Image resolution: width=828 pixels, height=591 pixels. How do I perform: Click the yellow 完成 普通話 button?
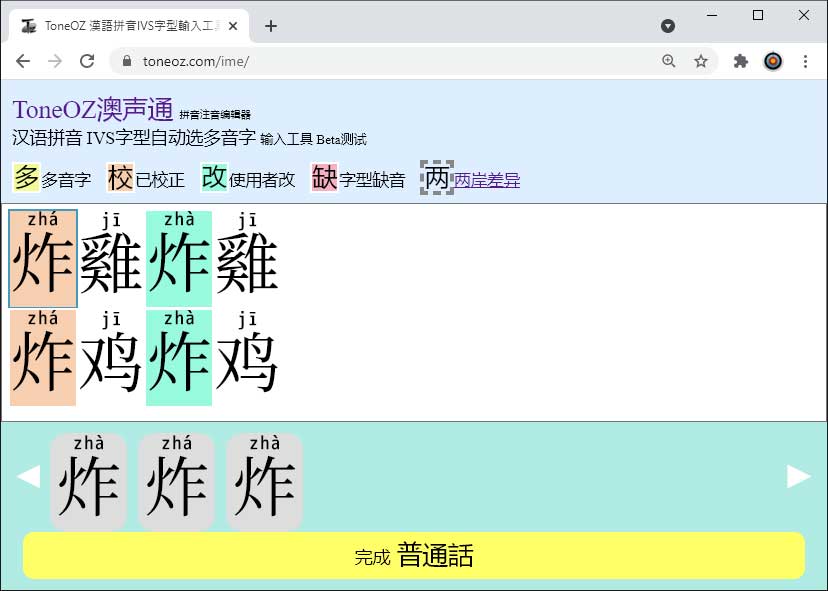click(414, 556)
